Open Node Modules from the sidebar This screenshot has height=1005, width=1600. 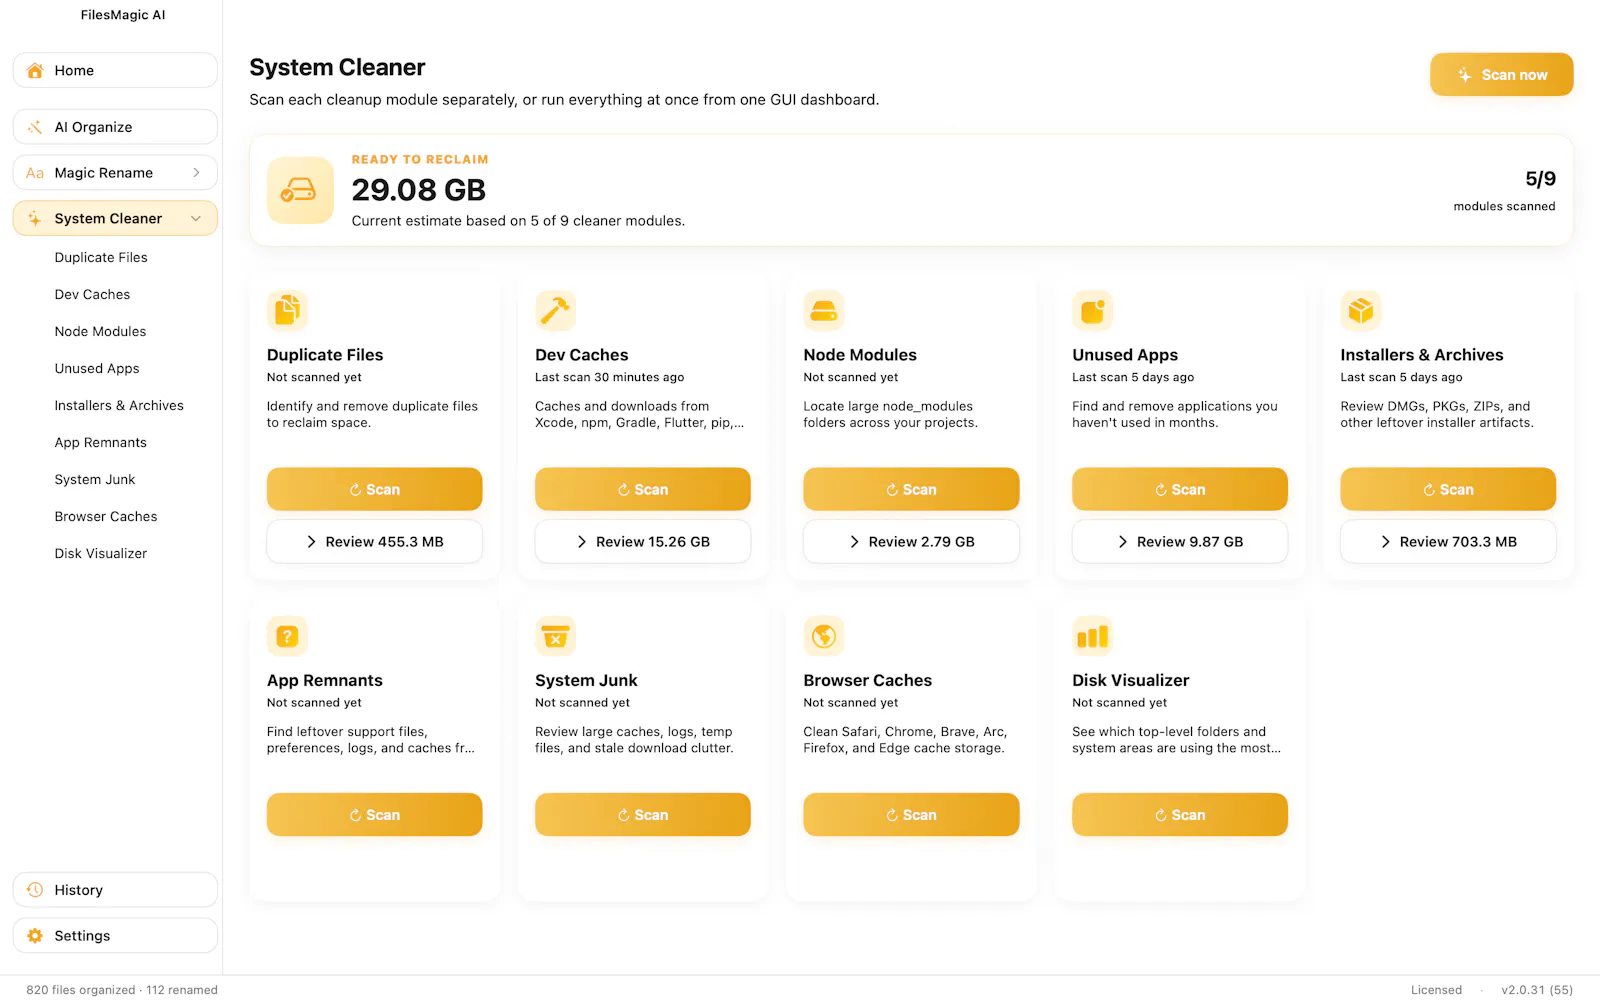(x=100, y=332)
